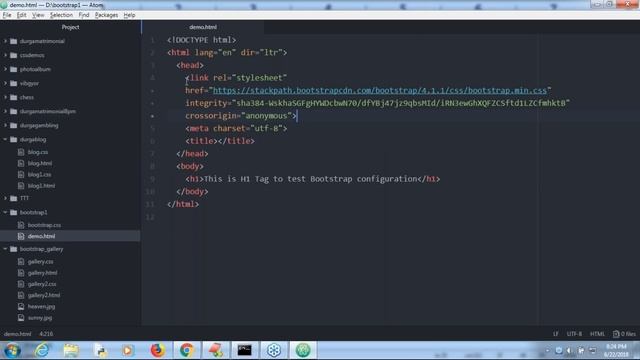The height and width of the screenshot is (360, 640).
Task: Open the media player taskbar icon
Action: [x=128, y=350]
